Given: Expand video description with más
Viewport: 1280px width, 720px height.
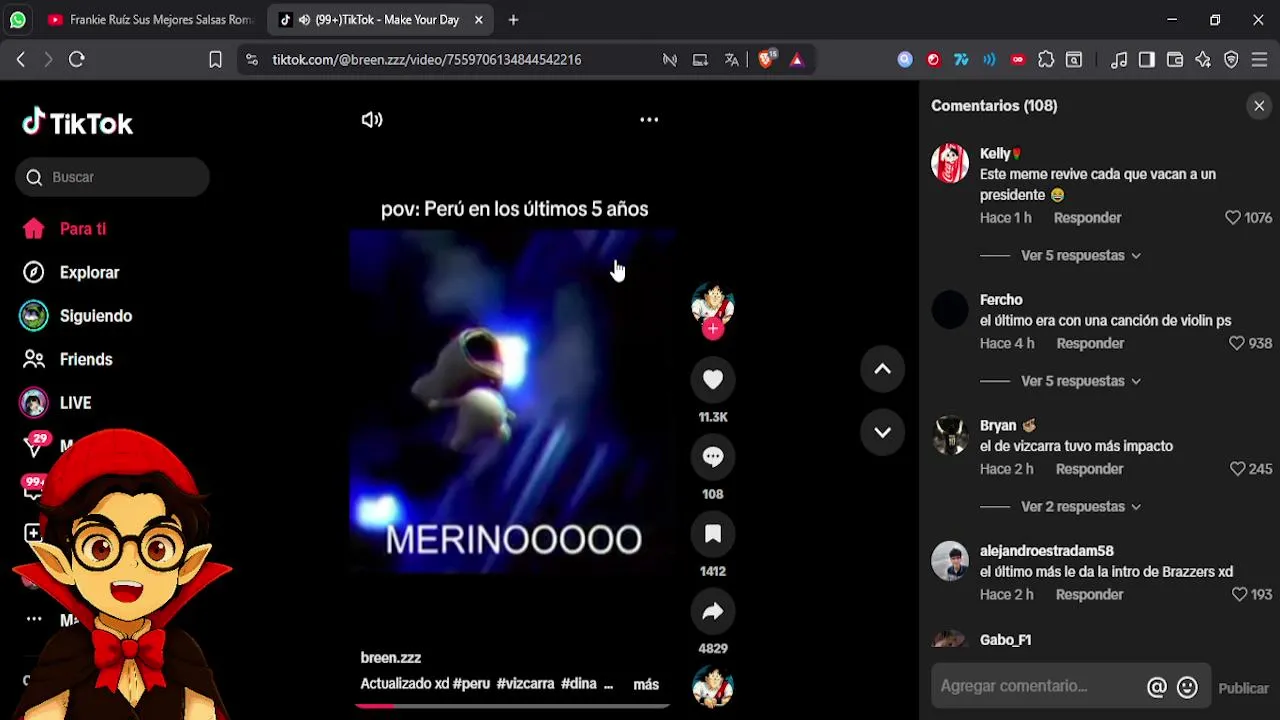Looking at the screenshot, I should tap(646, 685).
